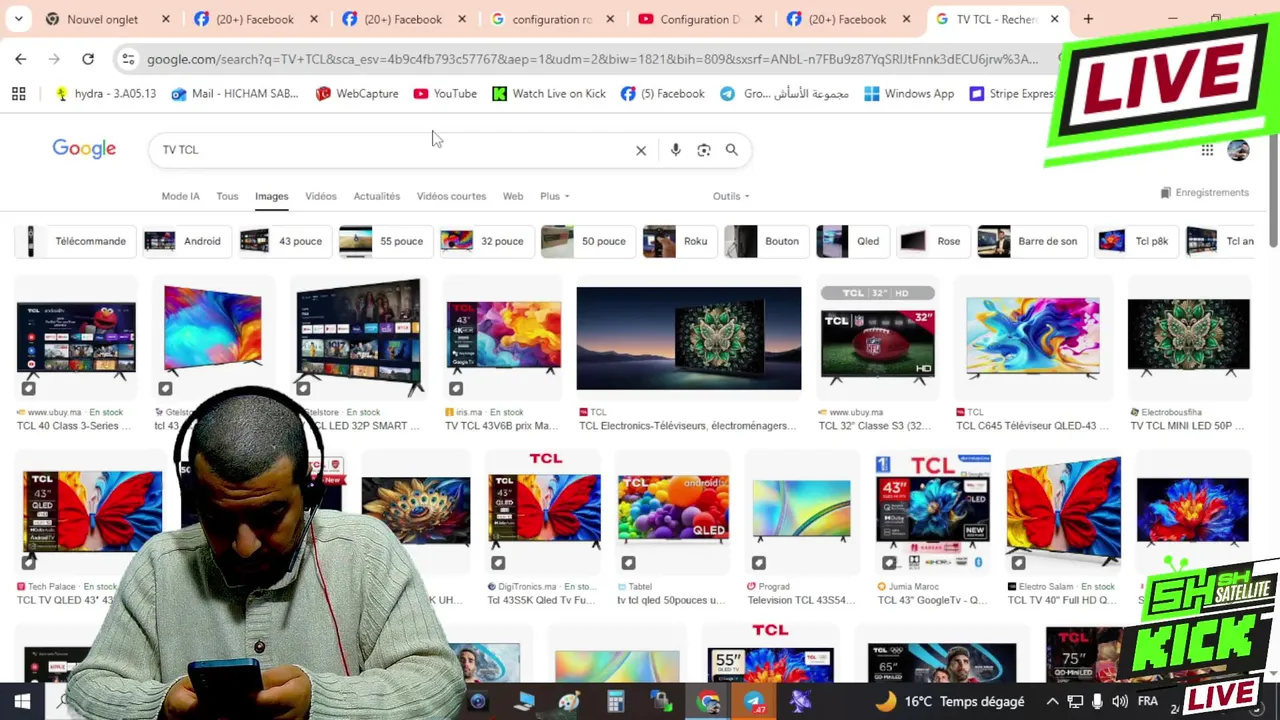This screenshot has width=1280, height=720.
Task: Open the Google account profile avatar
Action: click(x=1238, y=150)
